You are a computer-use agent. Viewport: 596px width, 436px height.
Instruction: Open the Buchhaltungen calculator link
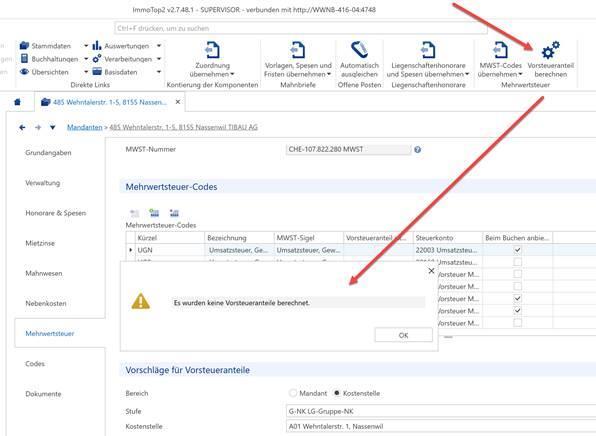(49, 59)
